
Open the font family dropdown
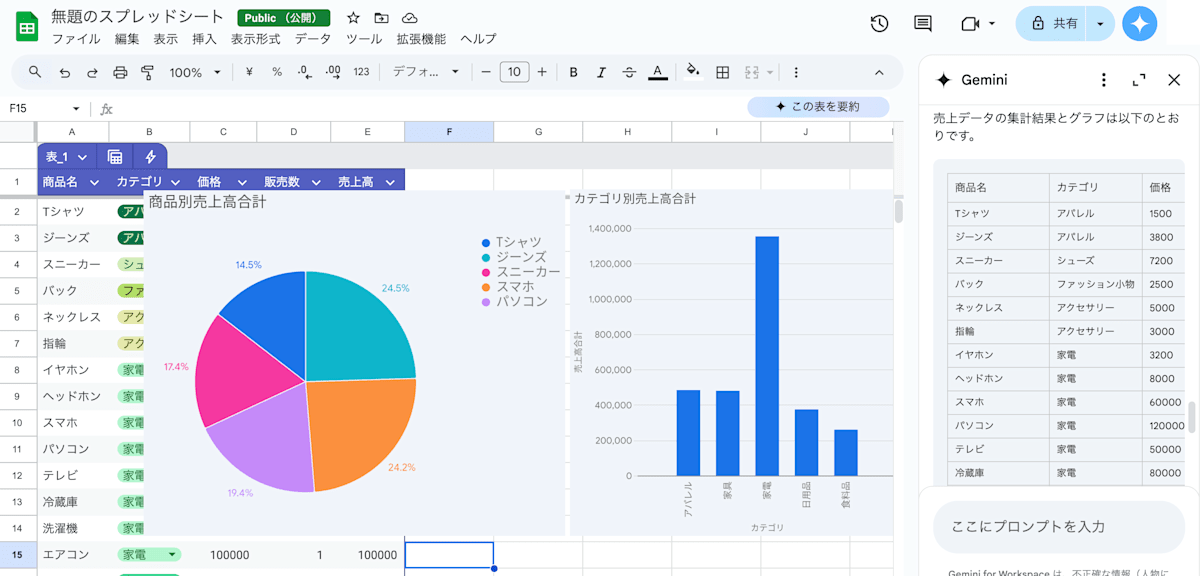[426, 72]
